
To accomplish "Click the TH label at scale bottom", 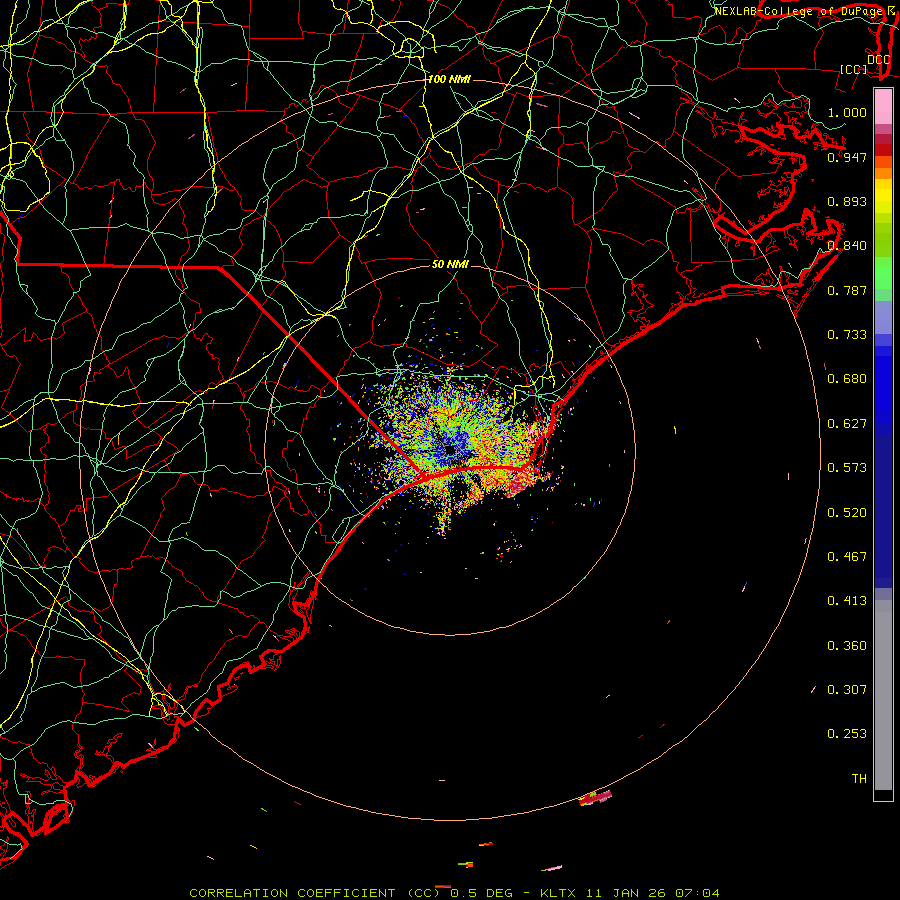I will pos(859,779).
